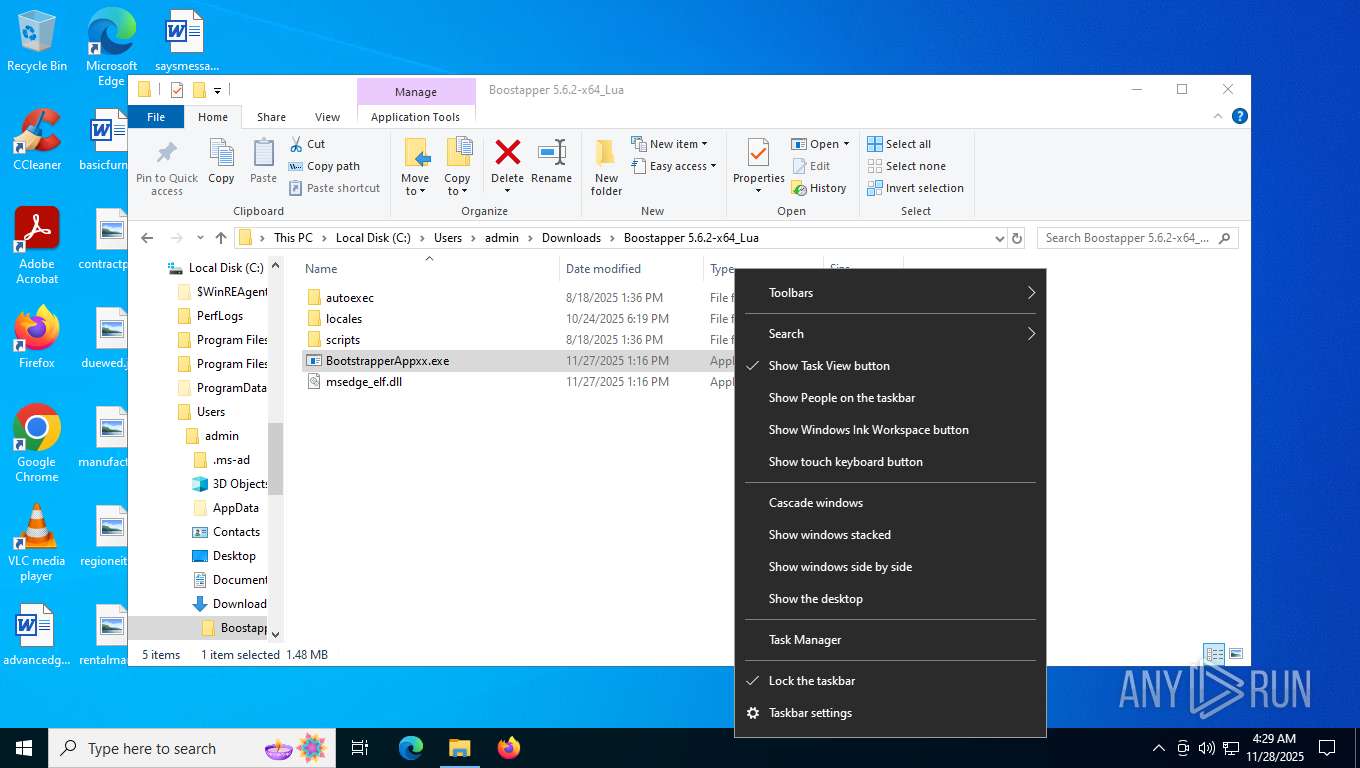
Task: Select the autoexec folder
Action: point(349,298)
